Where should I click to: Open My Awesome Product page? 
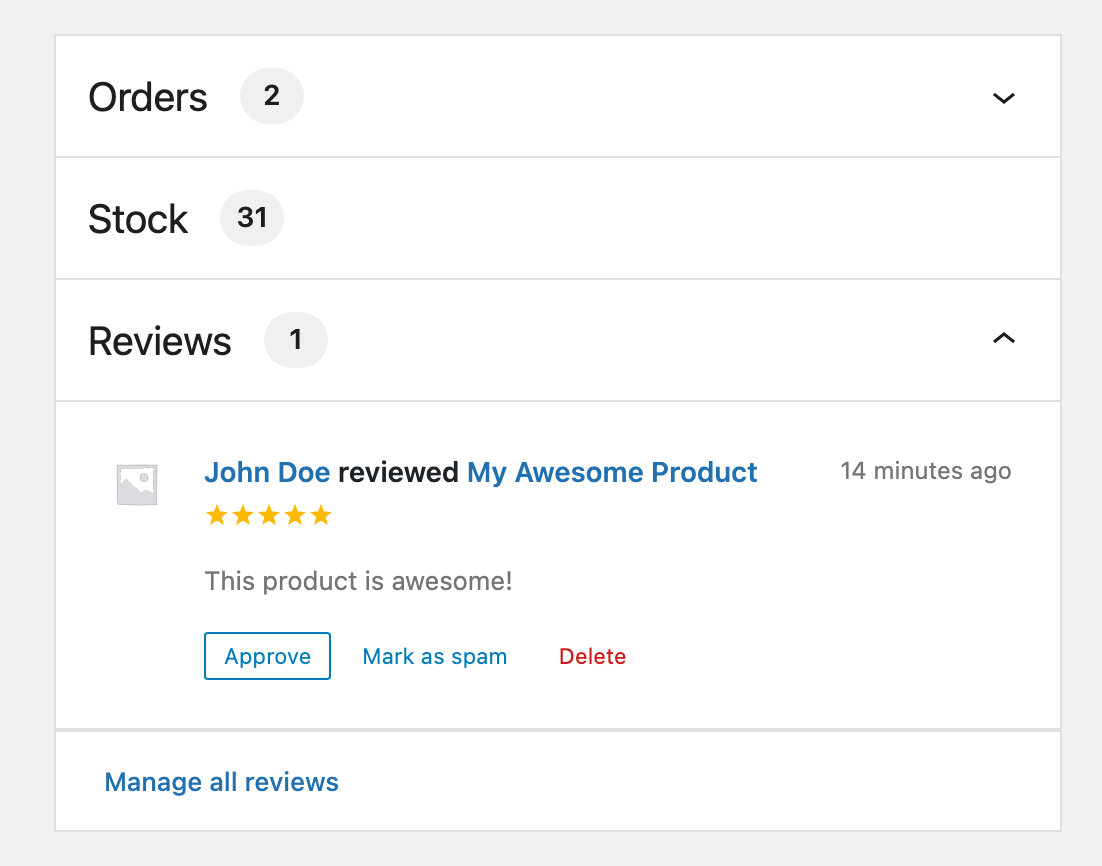(x=612, y=471)
